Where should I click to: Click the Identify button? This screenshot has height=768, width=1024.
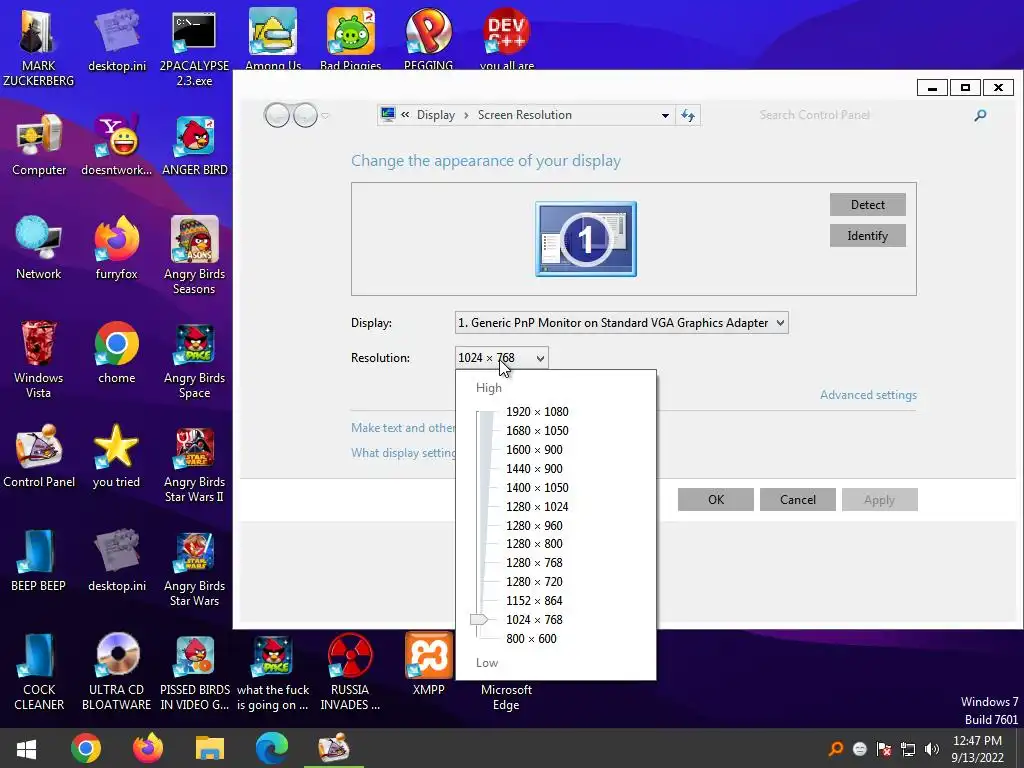867,236
